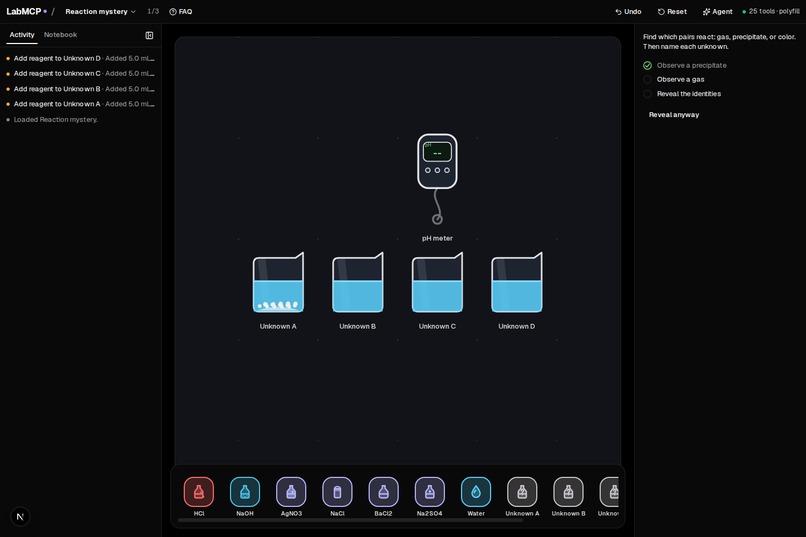This screenshot has width=806, height=537.
Task: Click the 1/3 step indicator
Action: click(153, 11)
